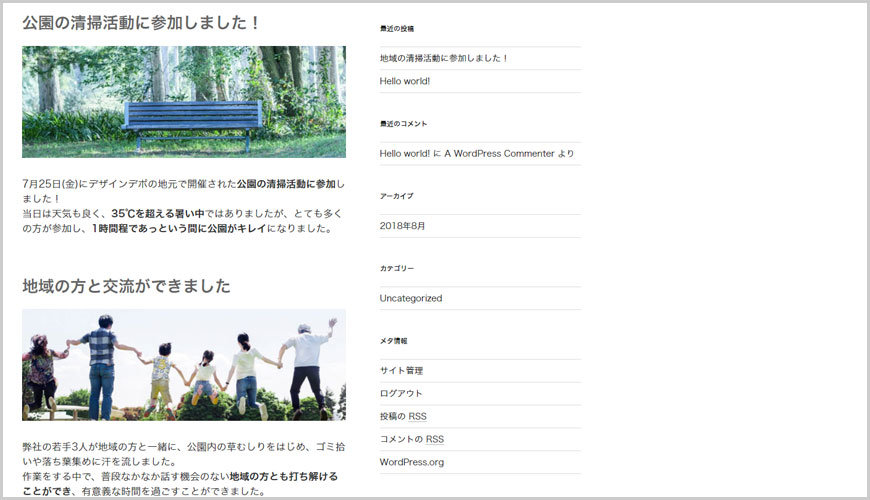
Task: Open the Uncategorized category link
Action: click(411, 298)
